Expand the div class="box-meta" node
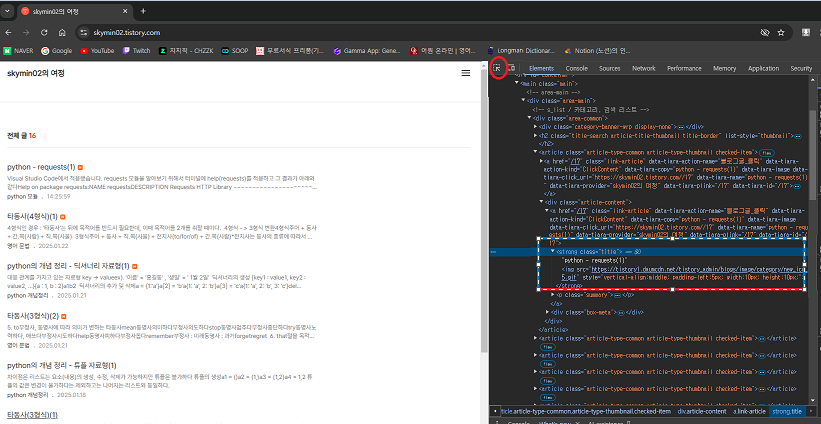This screenshot has width=821, height=424. (x=548, y=313)
